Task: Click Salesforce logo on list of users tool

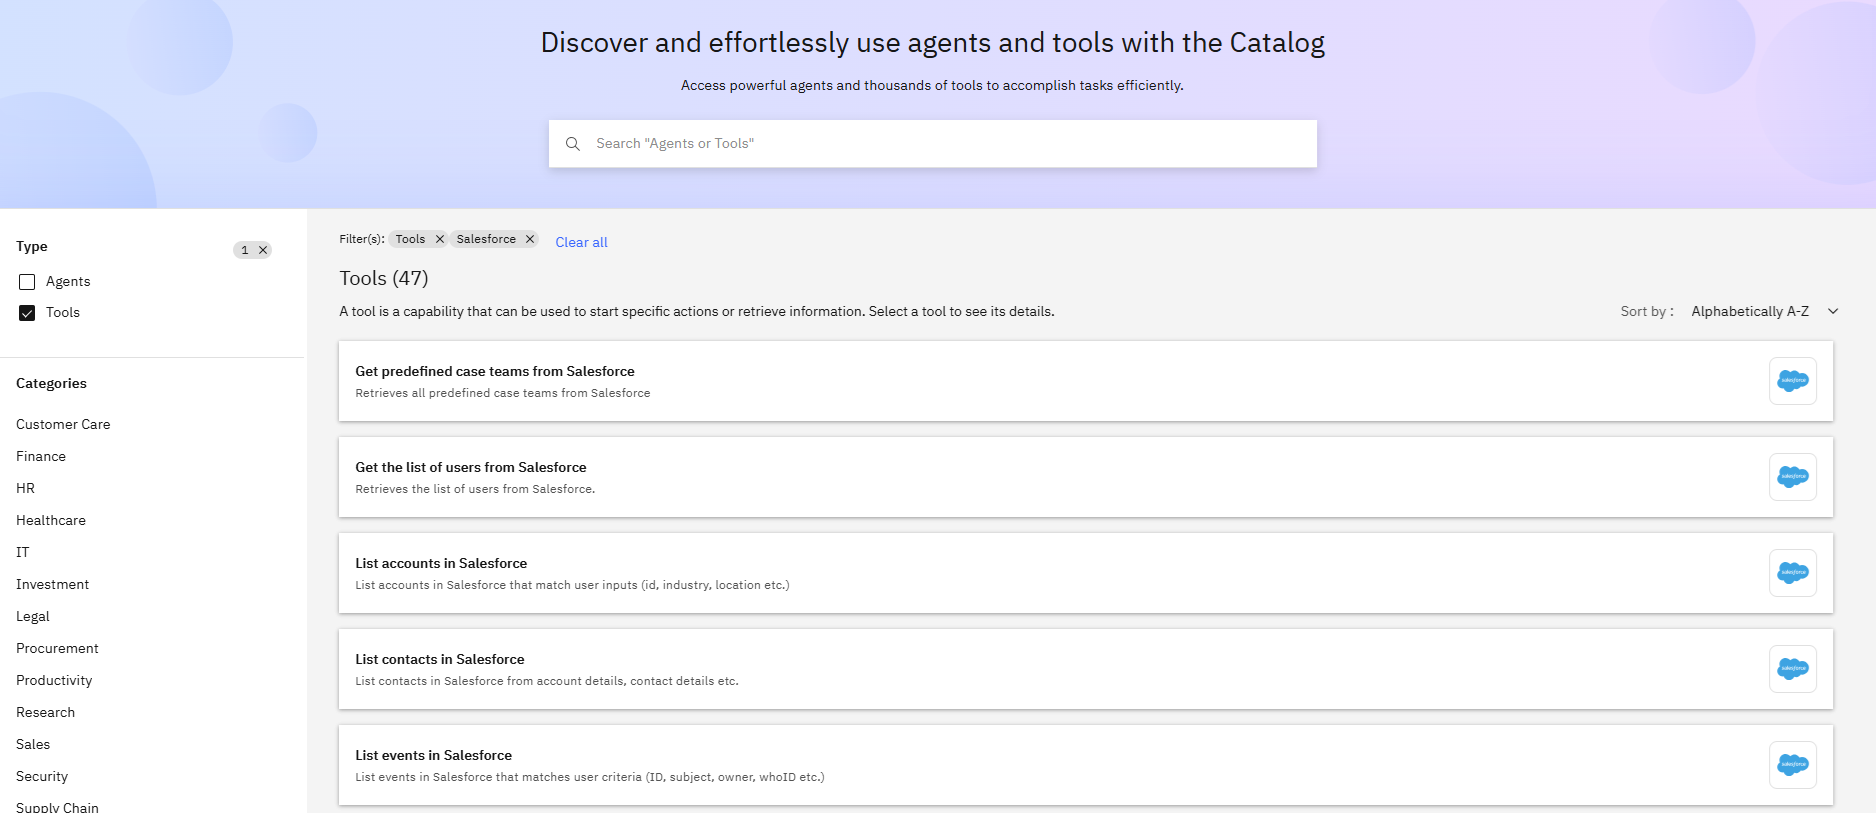Action: click(x=1792, y=477)
